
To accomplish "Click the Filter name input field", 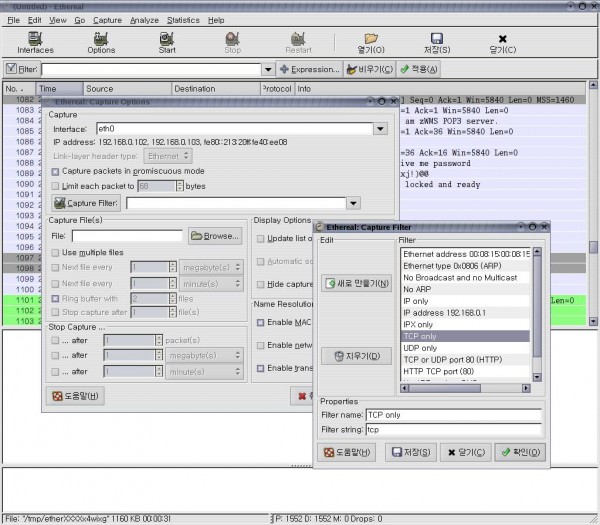I will [x=454, y=415].
